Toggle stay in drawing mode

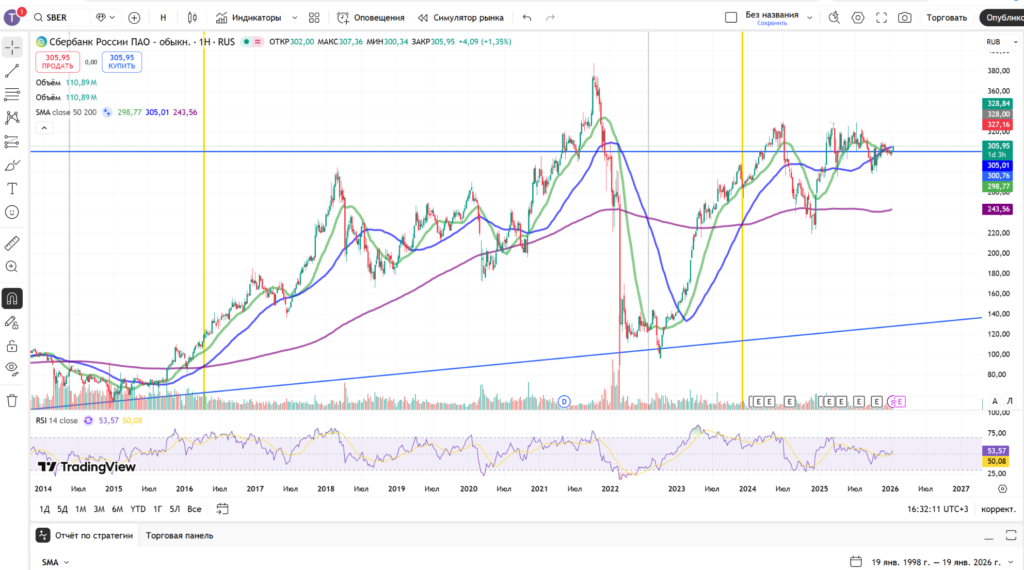point(12,323)
